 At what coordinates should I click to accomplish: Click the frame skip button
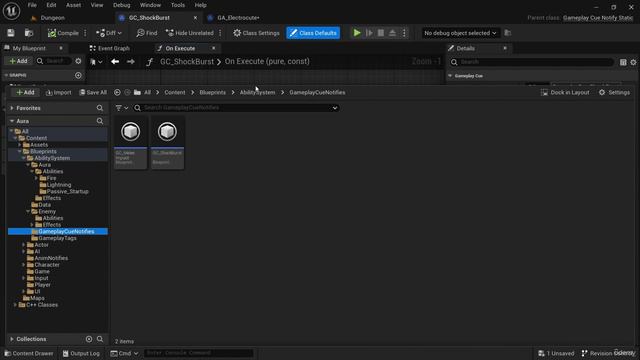(x=369, y=33)
